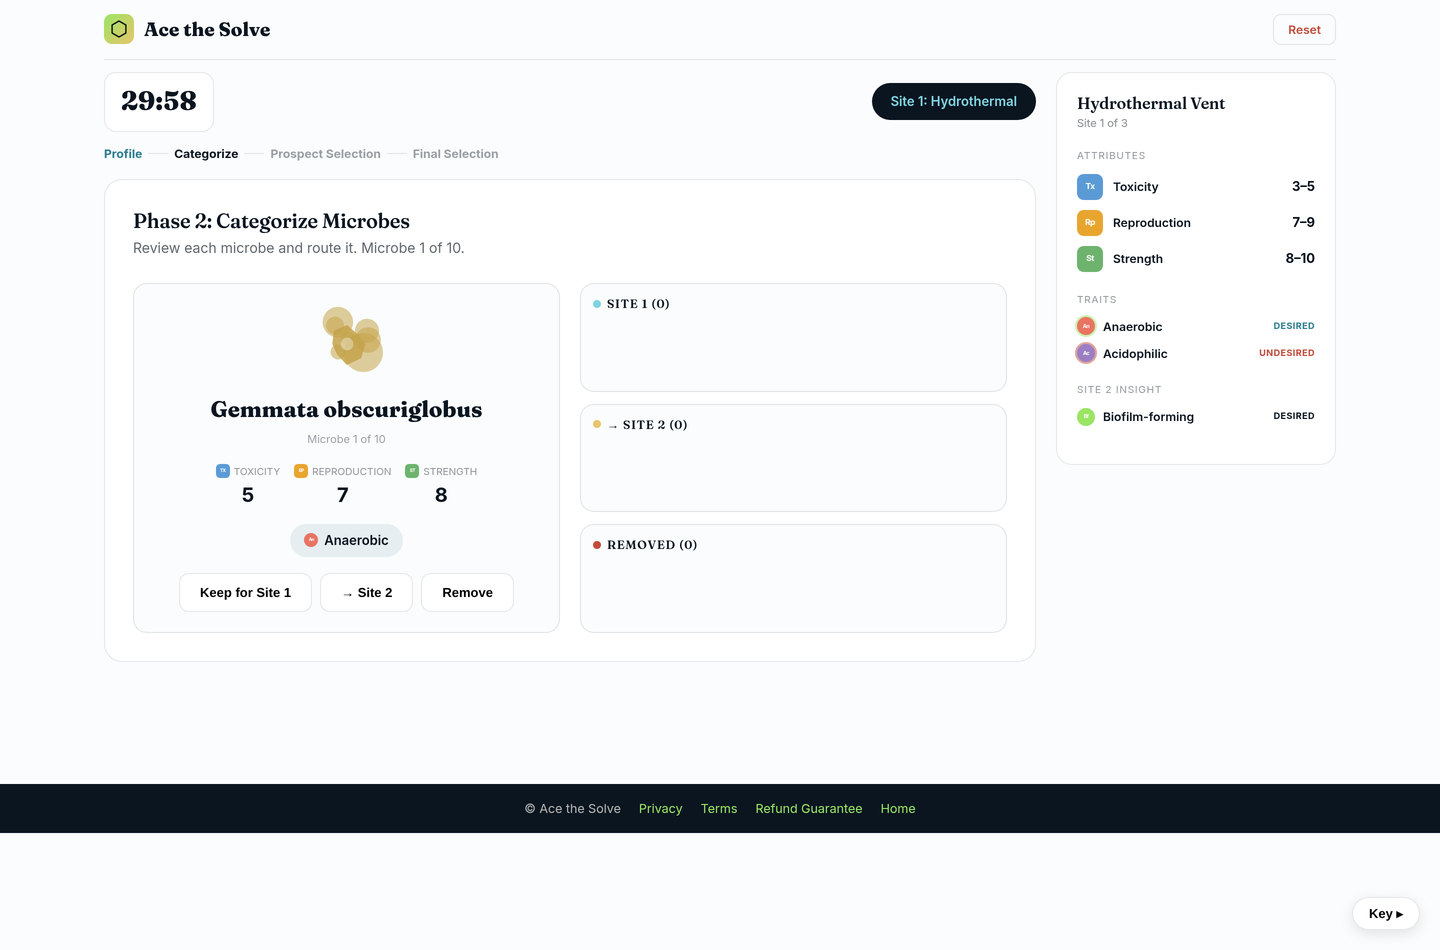Keep the microbe for Site 1
Screen dimensions: 1440x950
(245, 592)
